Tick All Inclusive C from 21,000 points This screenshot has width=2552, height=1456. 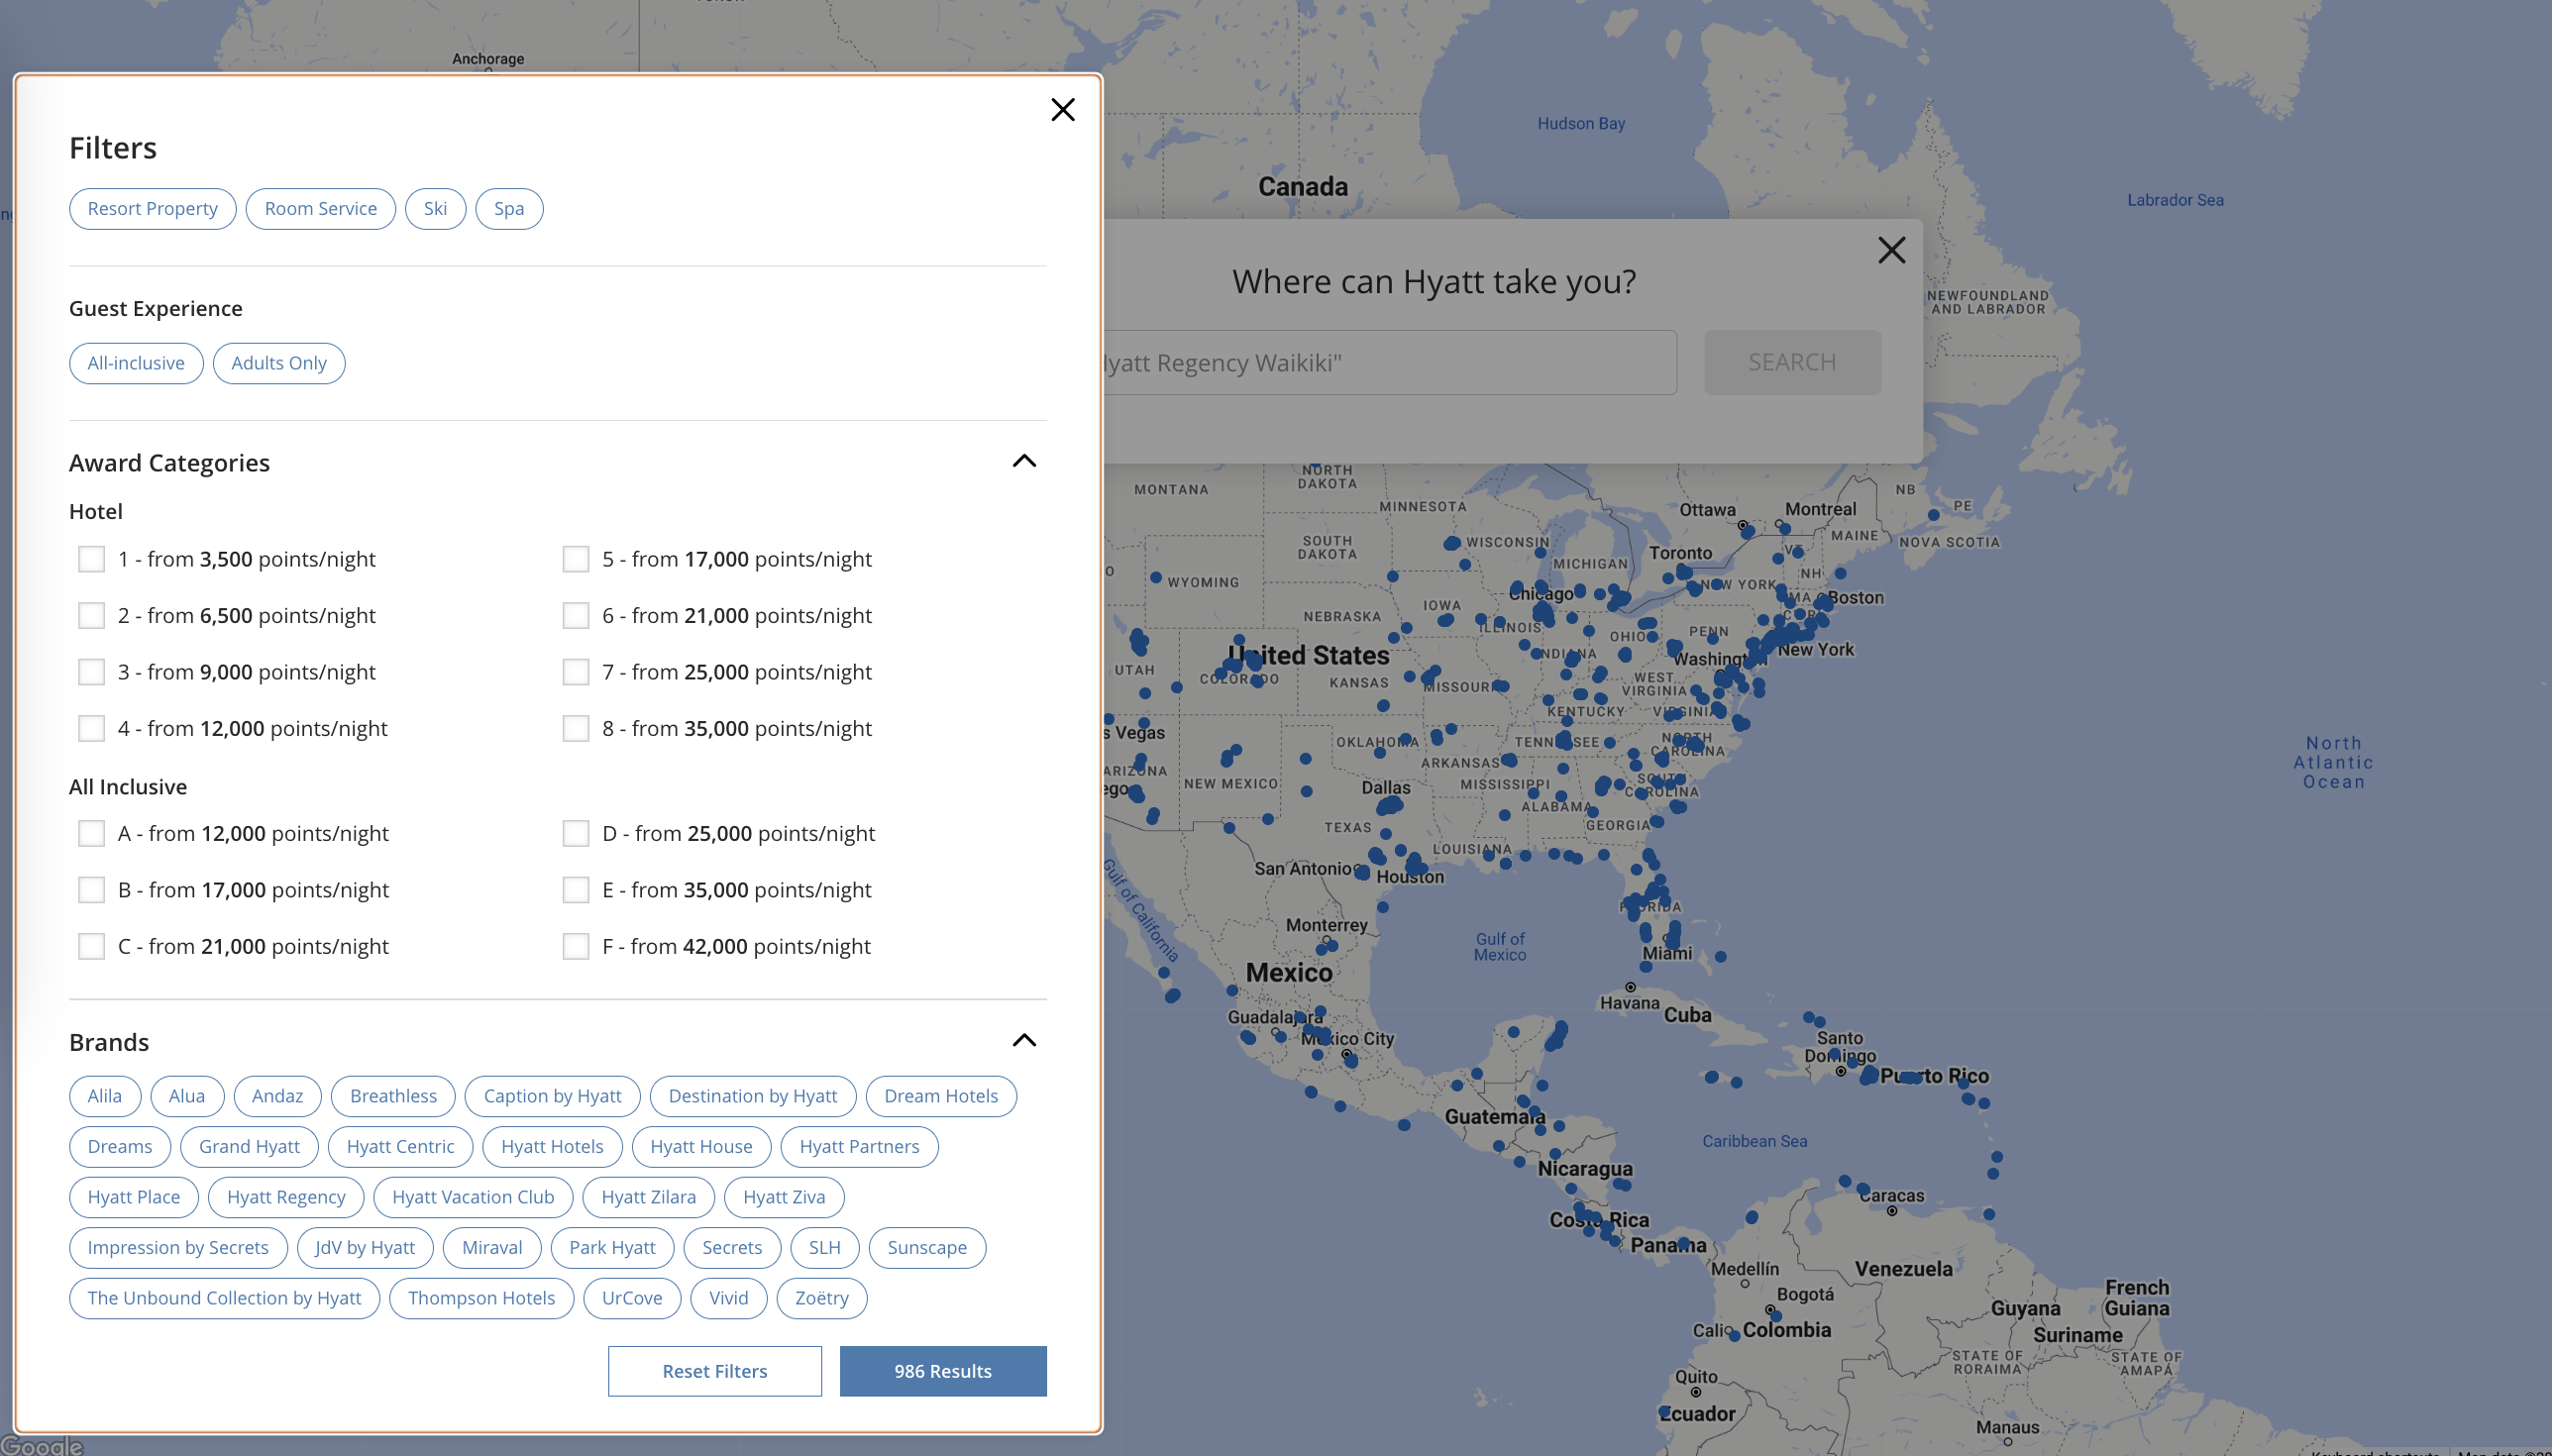pos(91,946)
